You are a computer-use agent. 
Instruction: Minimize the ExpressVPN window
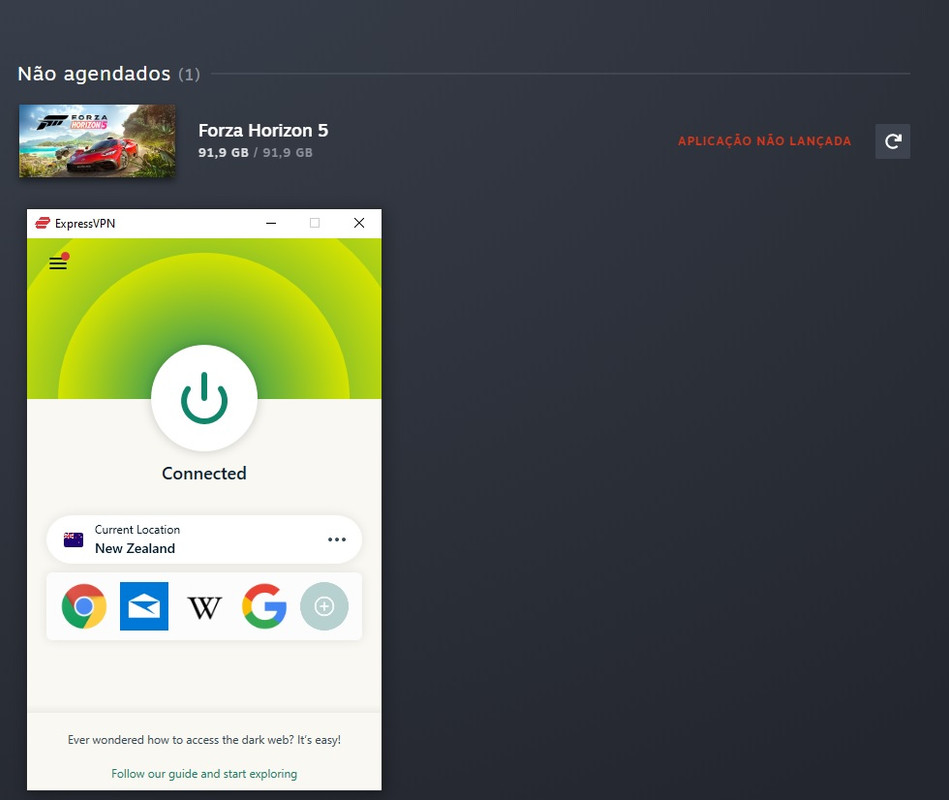click(x=271, y=223)
